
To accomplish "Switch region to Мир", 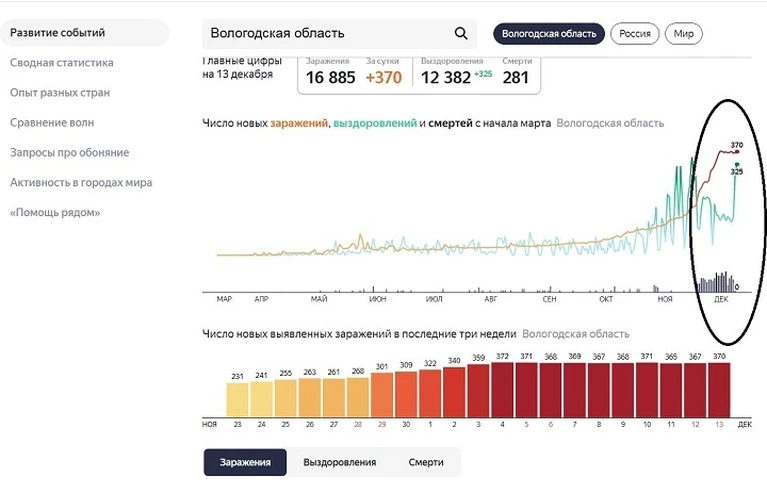I will tap(683, 34).
